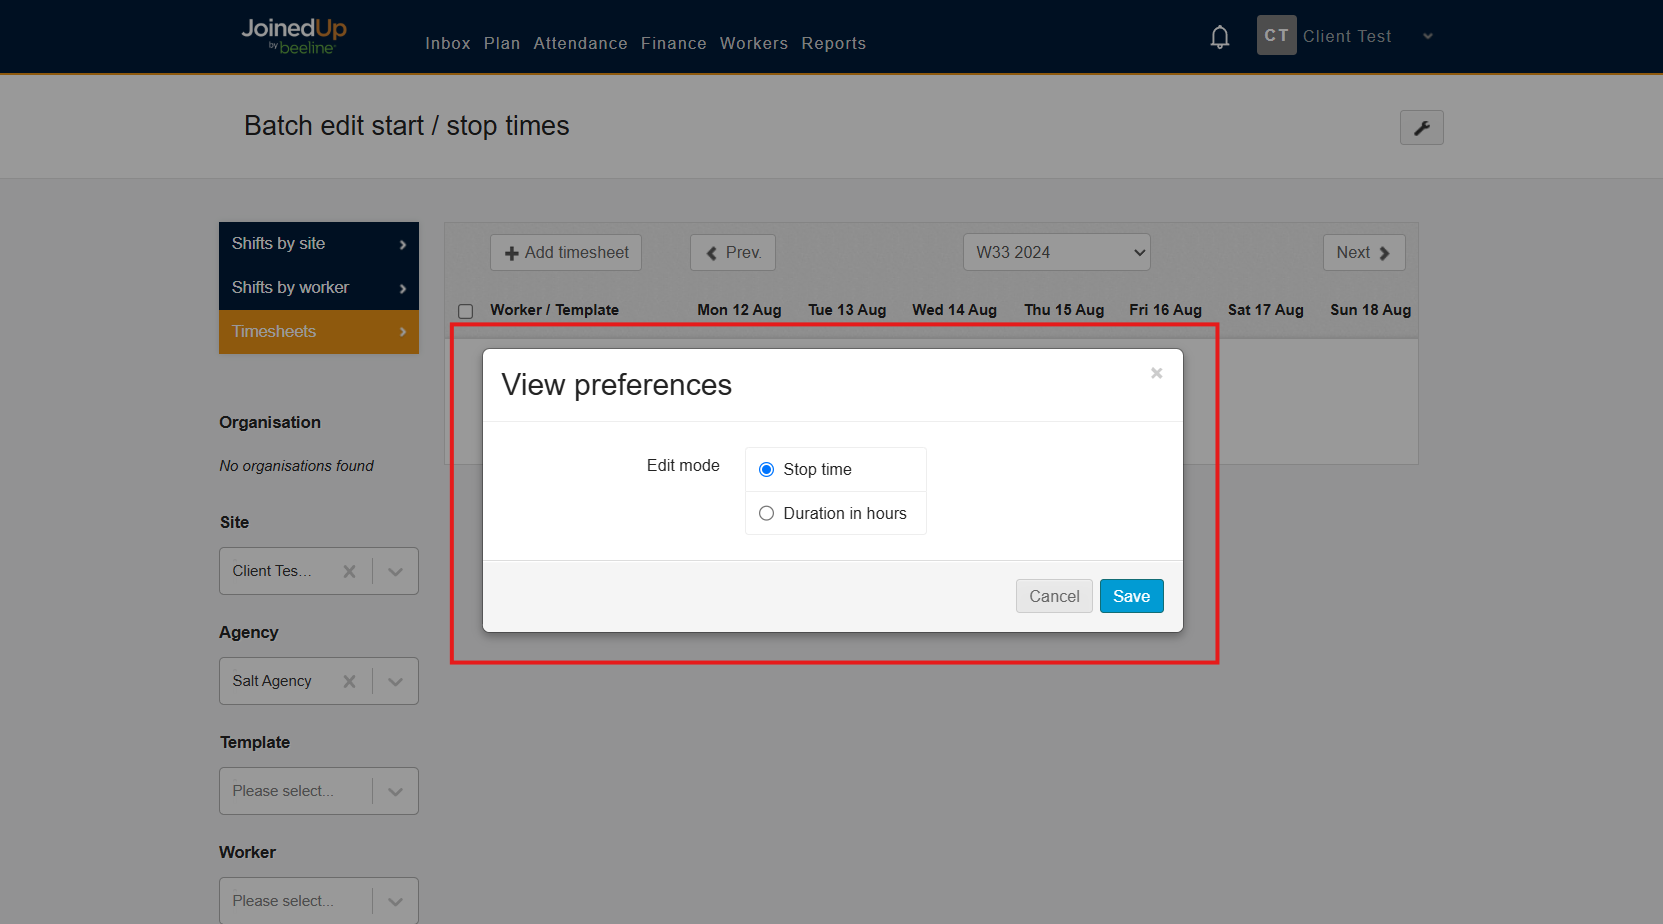The width and height of the screenshot is (1663, 924).
Task: Expand the Client Test user menu arrow
Action: coord(1427,36)
